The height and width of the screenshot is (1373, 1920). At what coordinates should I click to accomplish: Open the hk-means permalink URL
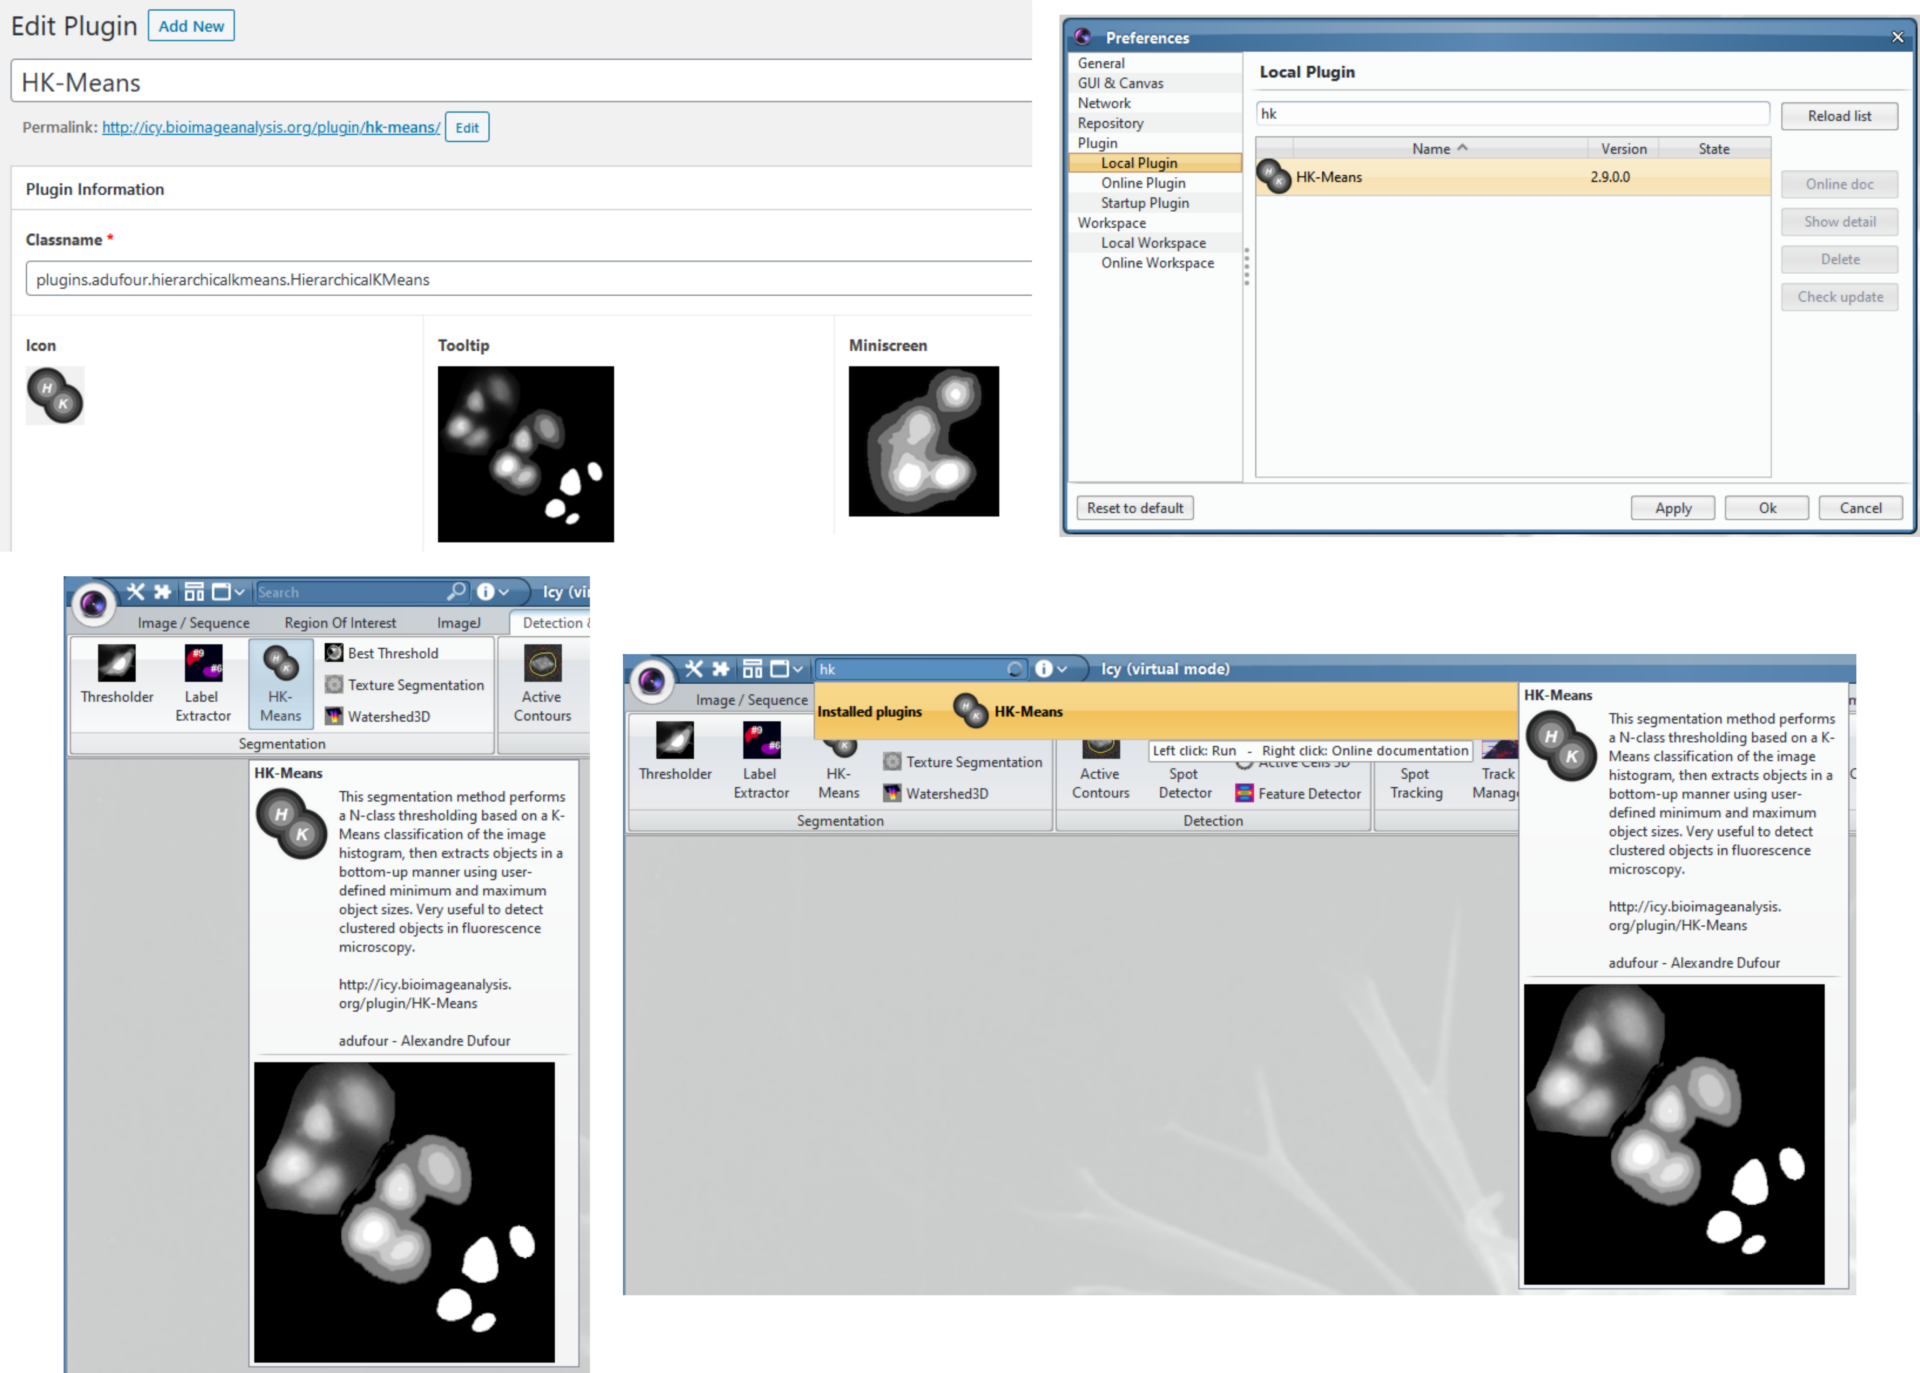pyautogui.click(x=271, y=127)
